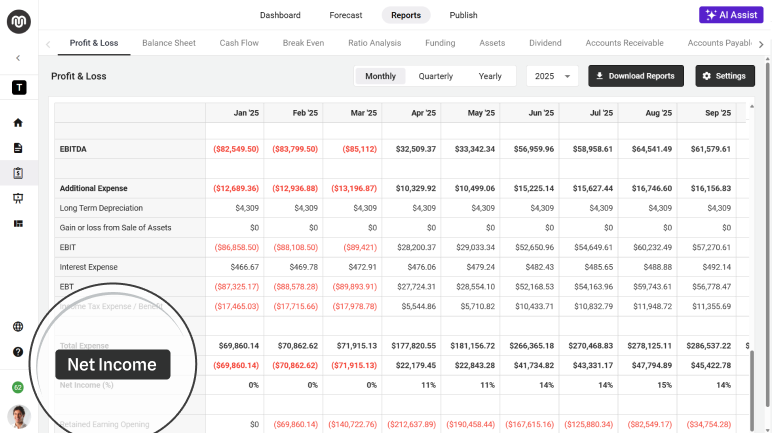Screen dimensions: 772x433
Task: Click income tax value $5,710.82 for May
Action: point(478,306)
